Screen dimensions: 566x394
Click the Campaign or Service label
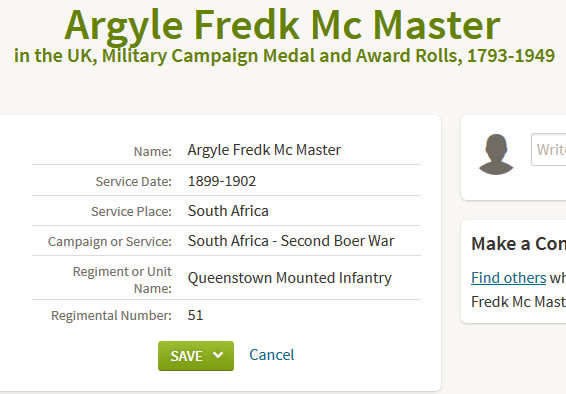click(110, 242)
